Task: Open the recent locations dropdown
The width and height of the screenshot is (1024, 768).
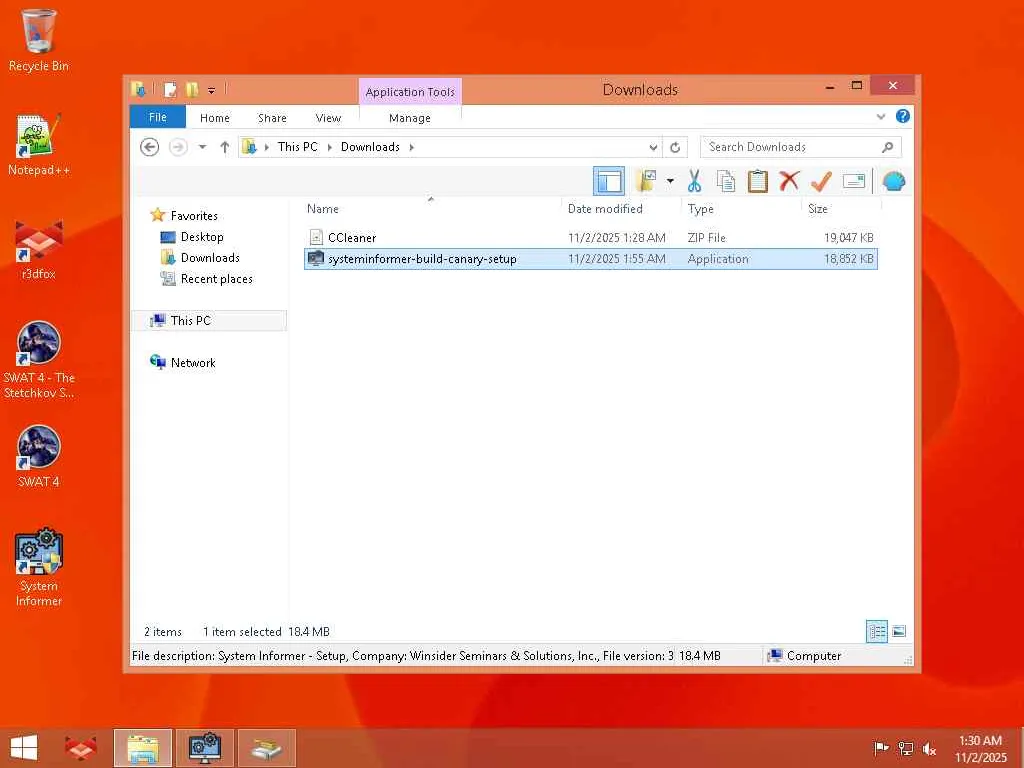Action: [x=202, y=147]
